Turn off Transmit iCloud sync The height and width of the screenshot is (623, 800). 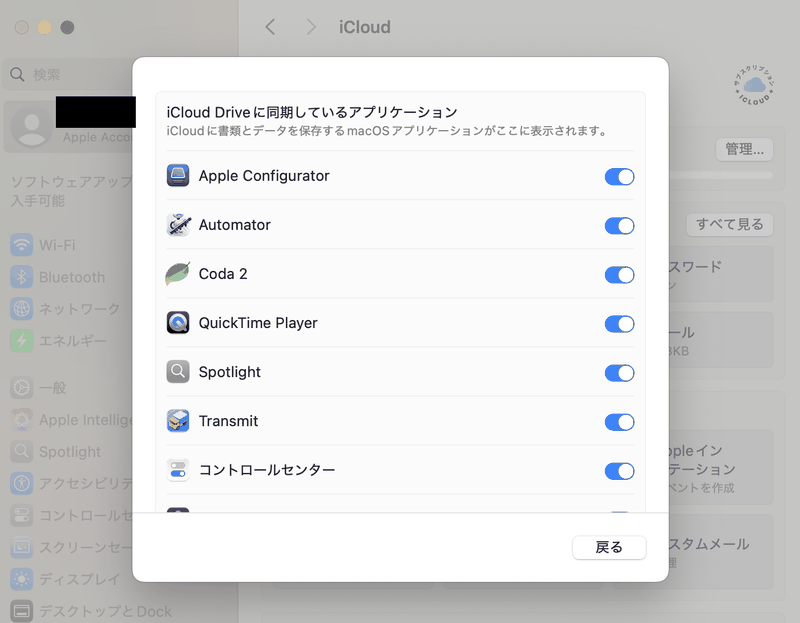(x=619, y=421)
